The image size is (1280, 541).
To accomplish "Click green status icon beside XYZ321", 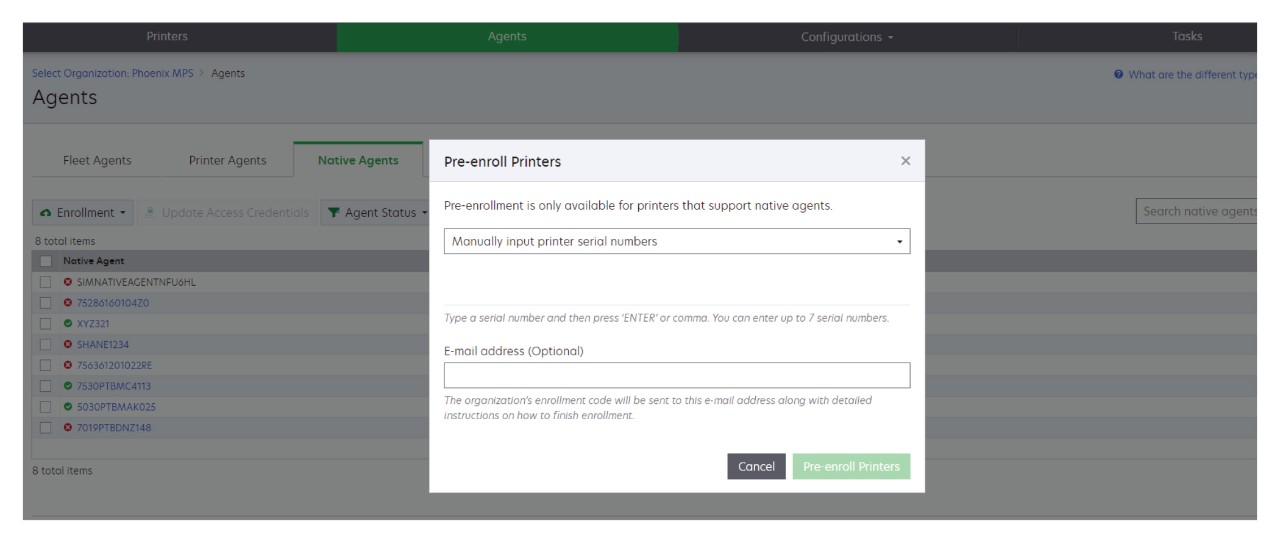I will 68,324.
